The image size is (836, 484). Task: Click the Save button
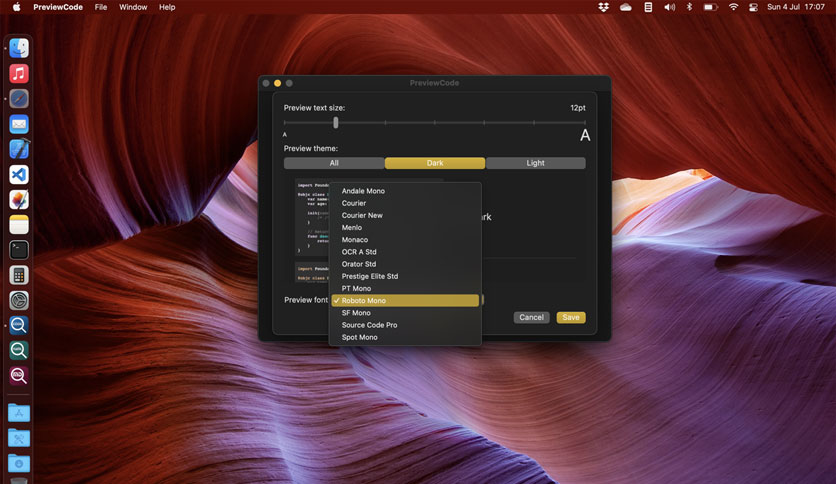point(571,317)
